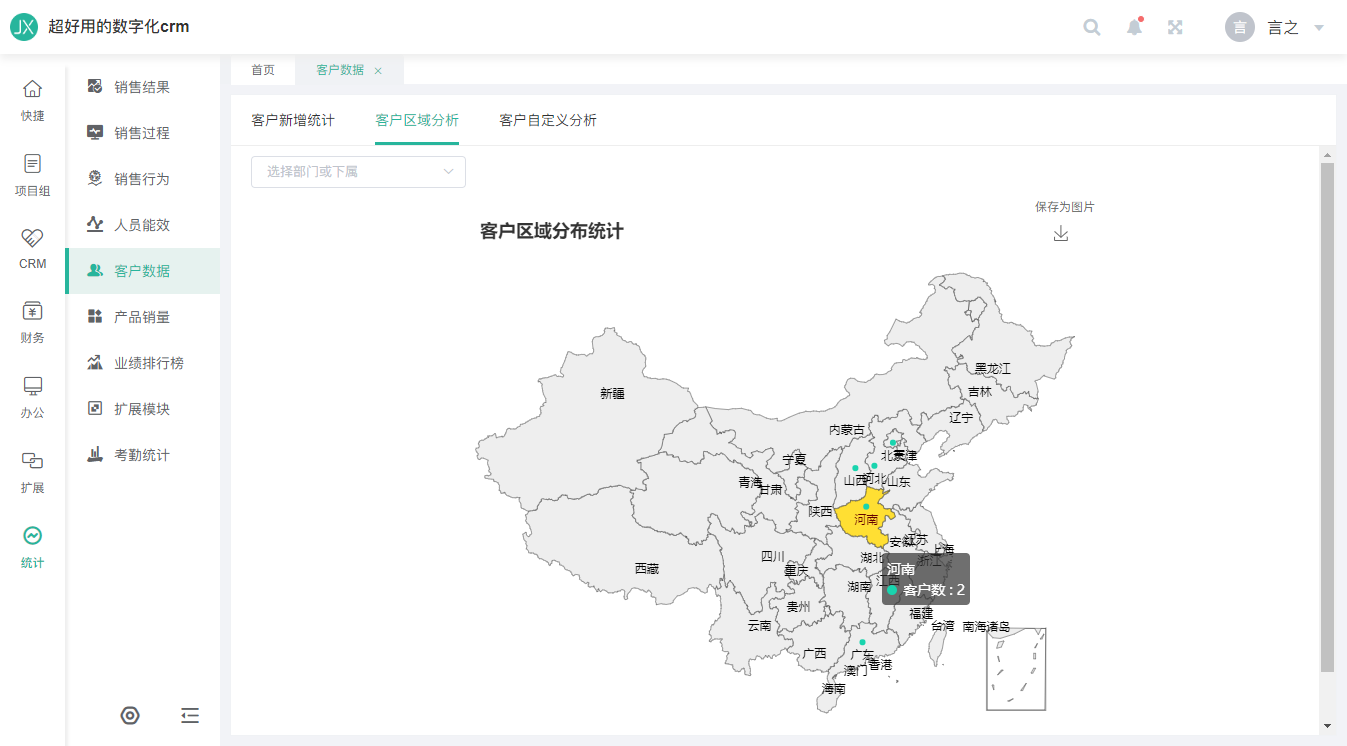The width and height of the screenshot is (1347, 746).
Task: Click the 南海诸岛 inset map
Action: [x=1016, y=669]
